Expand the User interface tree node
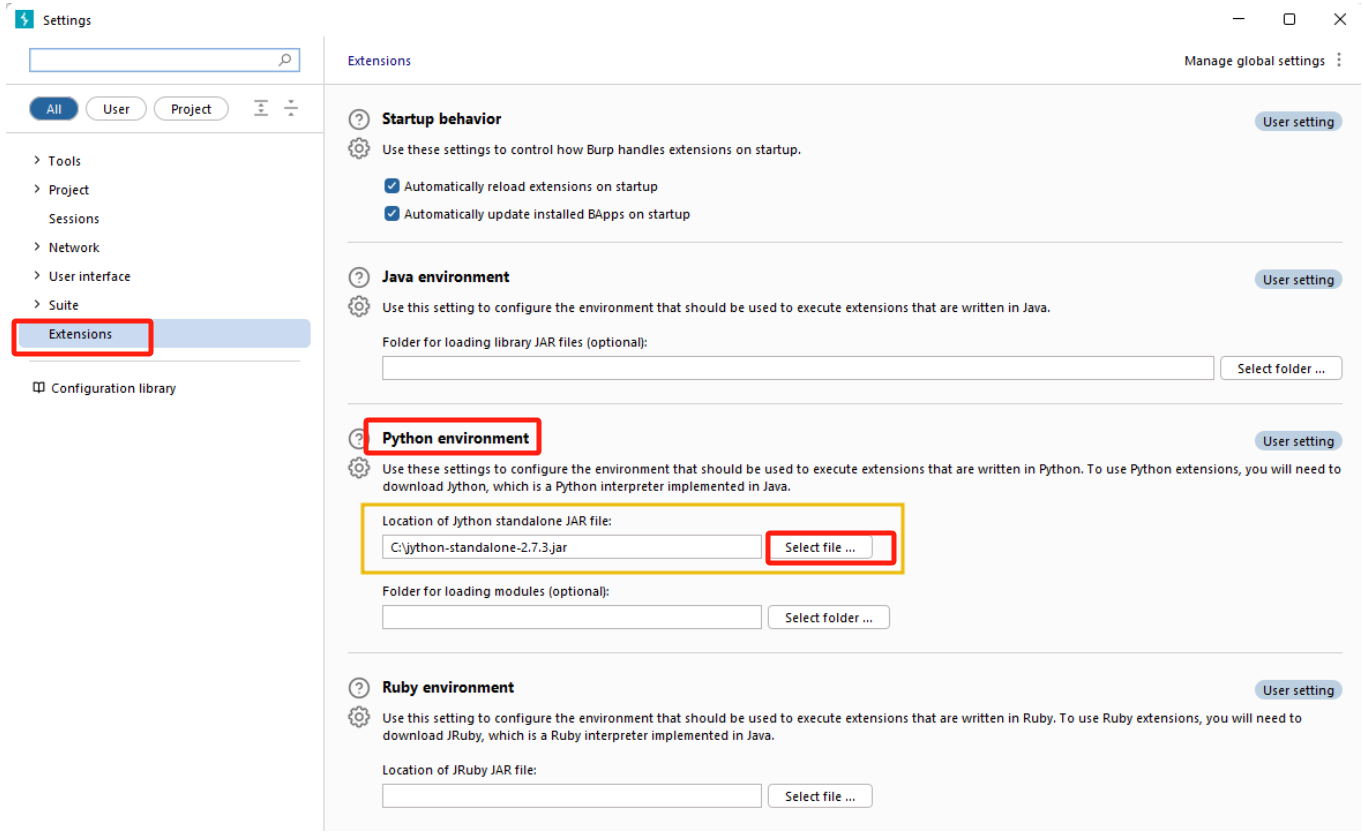The height and width of the screenshot is (835, 1363). tap(37, 276)
